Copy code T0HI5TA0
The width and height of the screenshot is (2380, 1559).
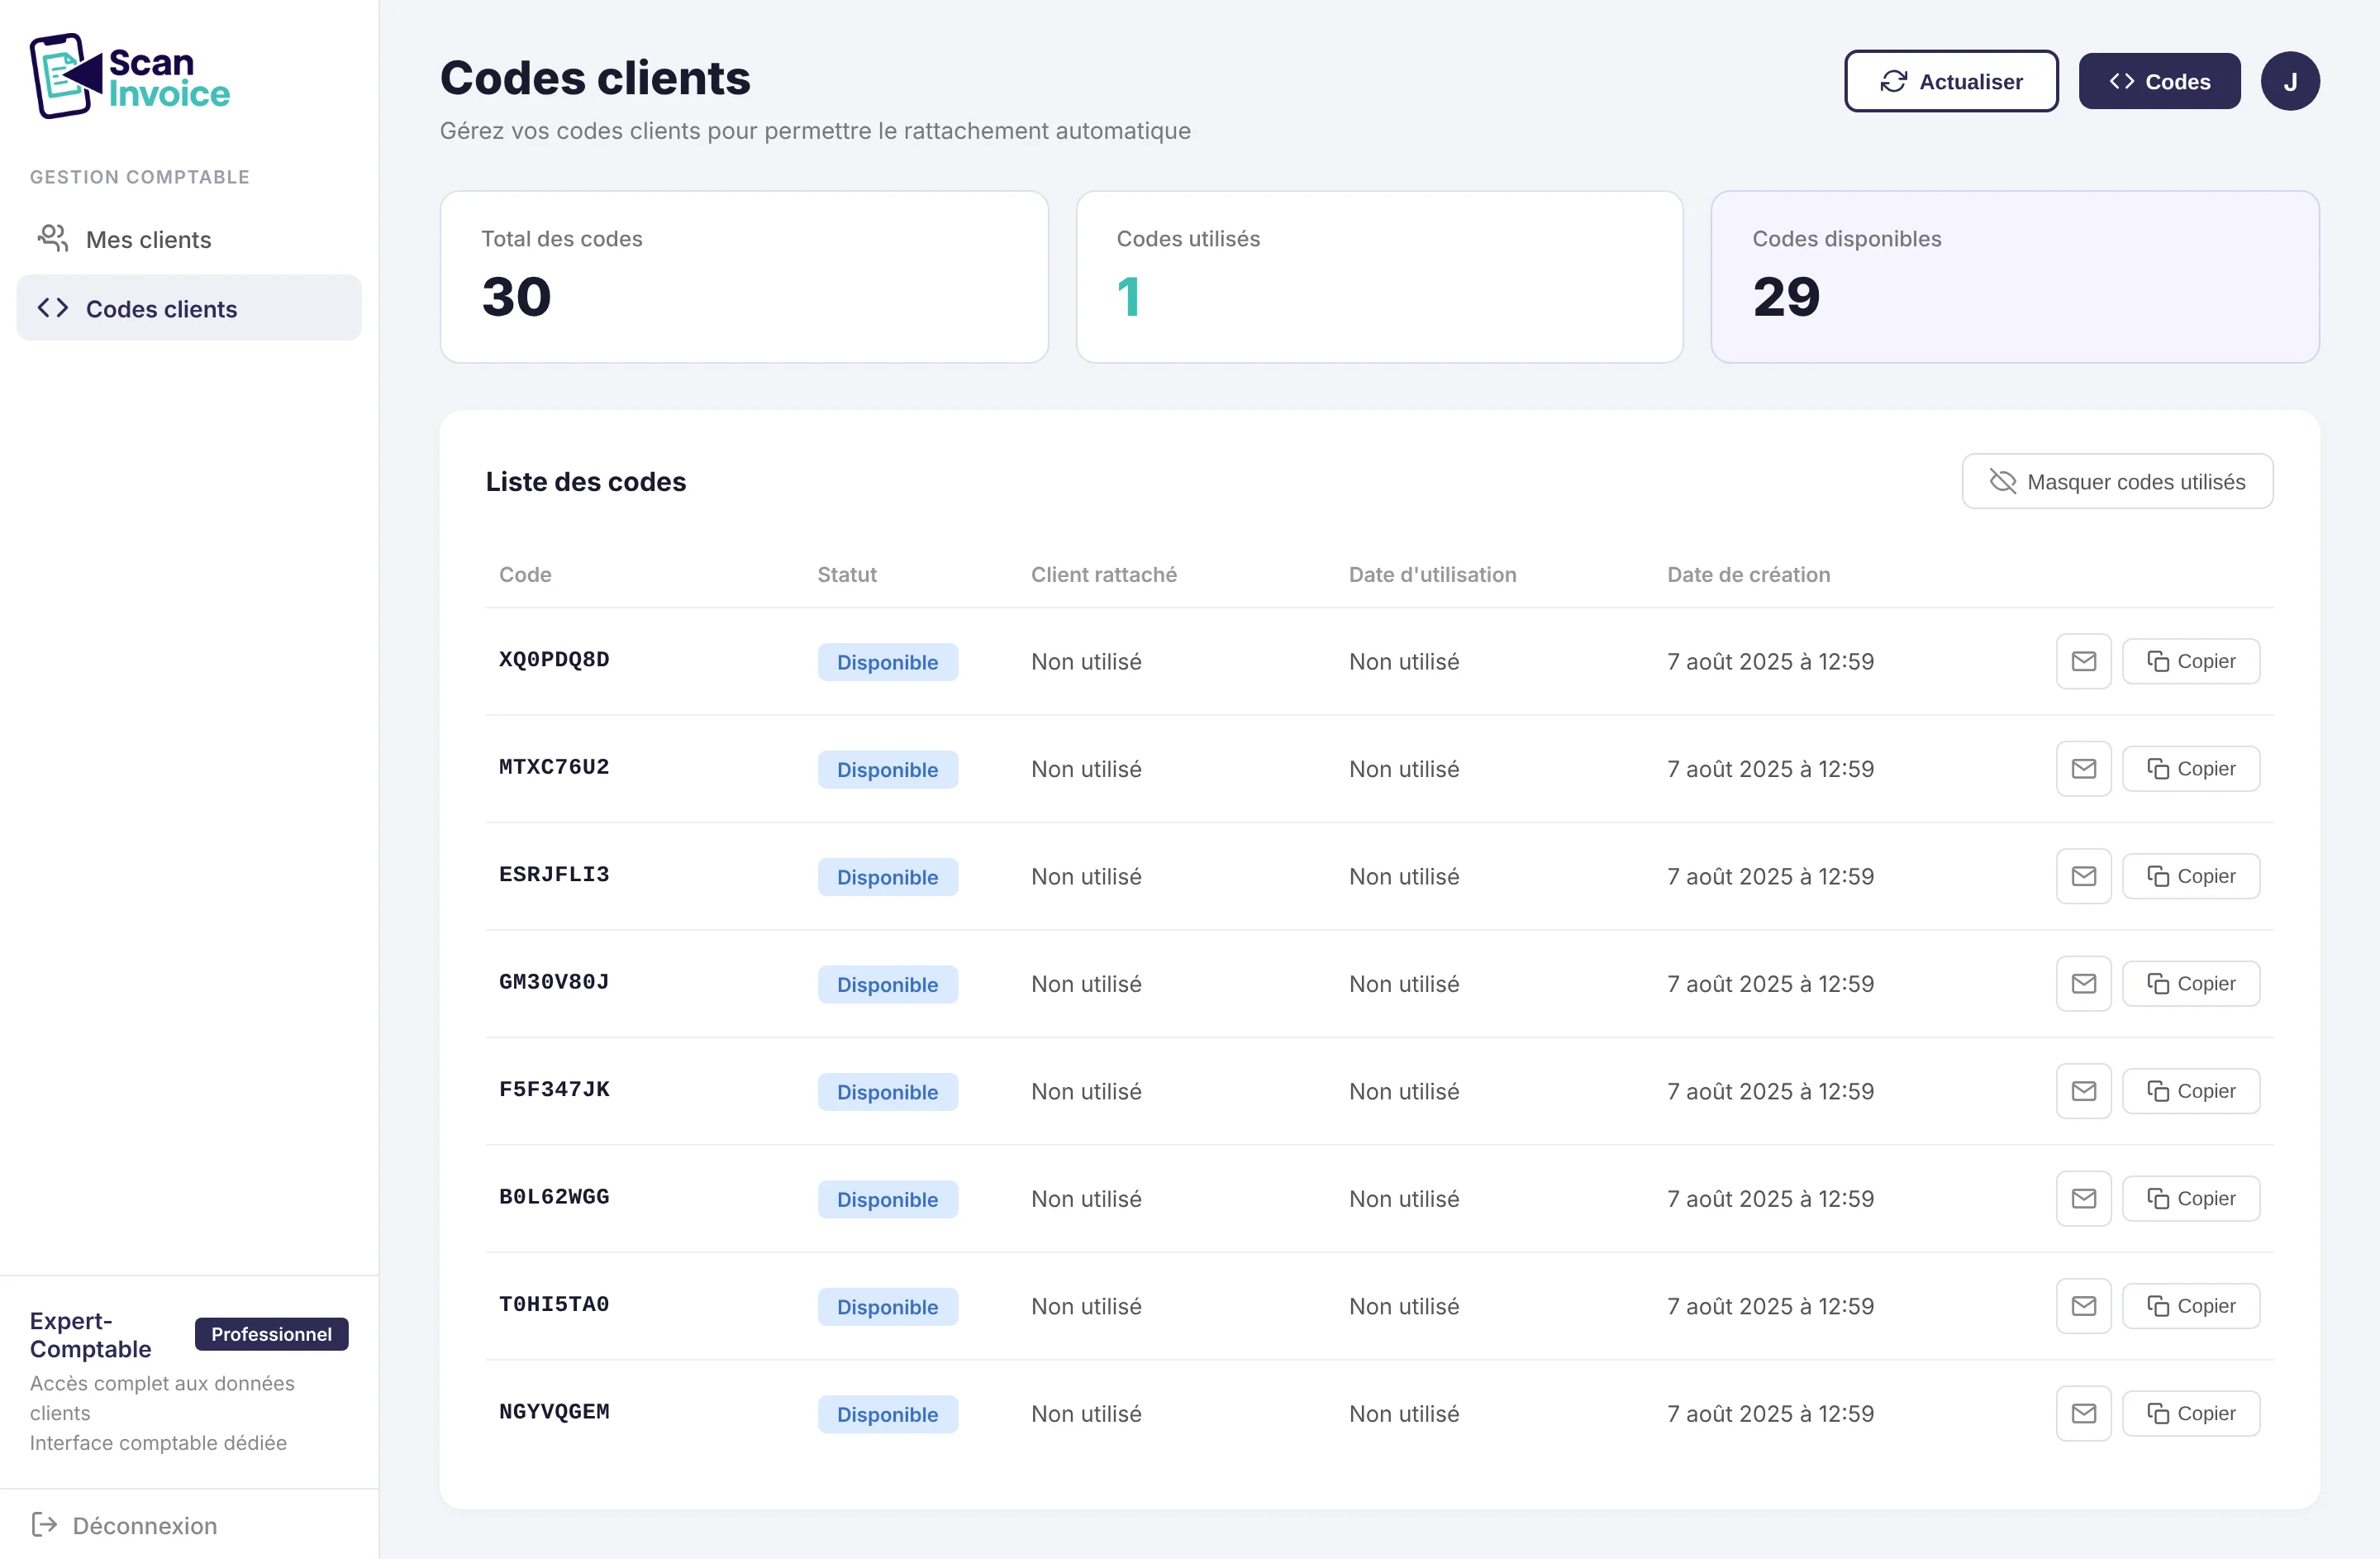pyautogui.click(x=2191, y=1305)
